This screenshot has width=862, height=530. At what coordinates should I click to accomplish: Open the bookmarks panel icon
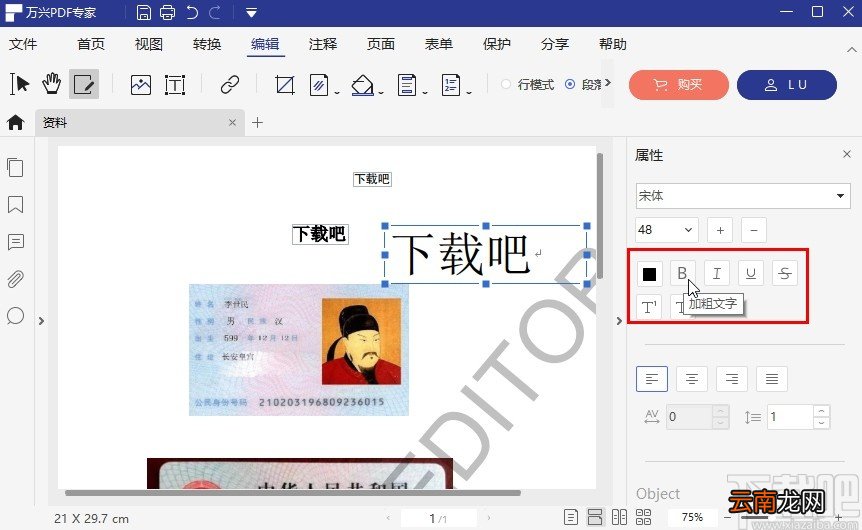15,205
